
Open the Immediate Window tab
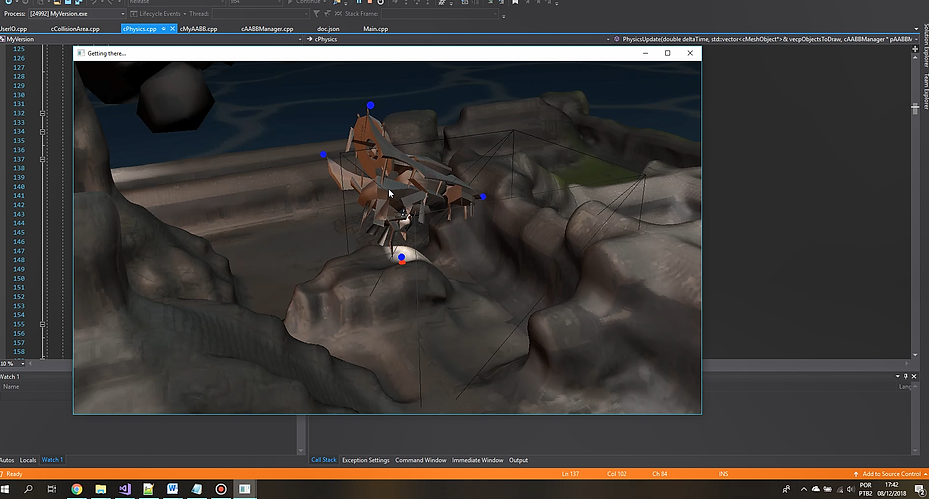478,460
